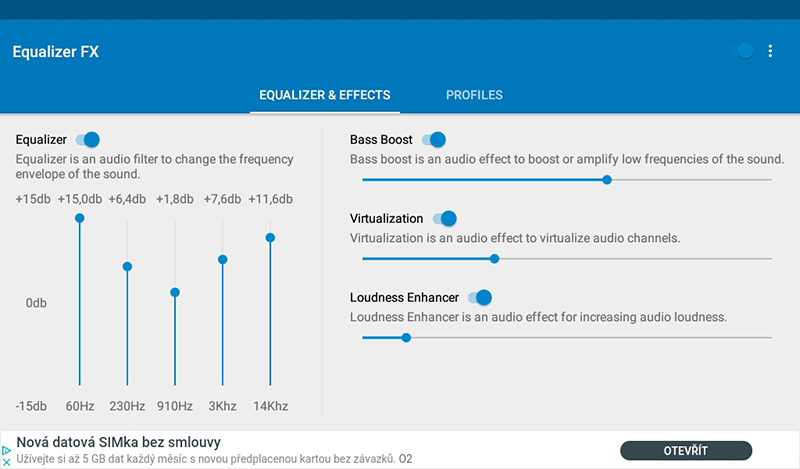Screen dimensions: 800x469
Task: Toggle the Virtualization switch
Action: [444, 218]
